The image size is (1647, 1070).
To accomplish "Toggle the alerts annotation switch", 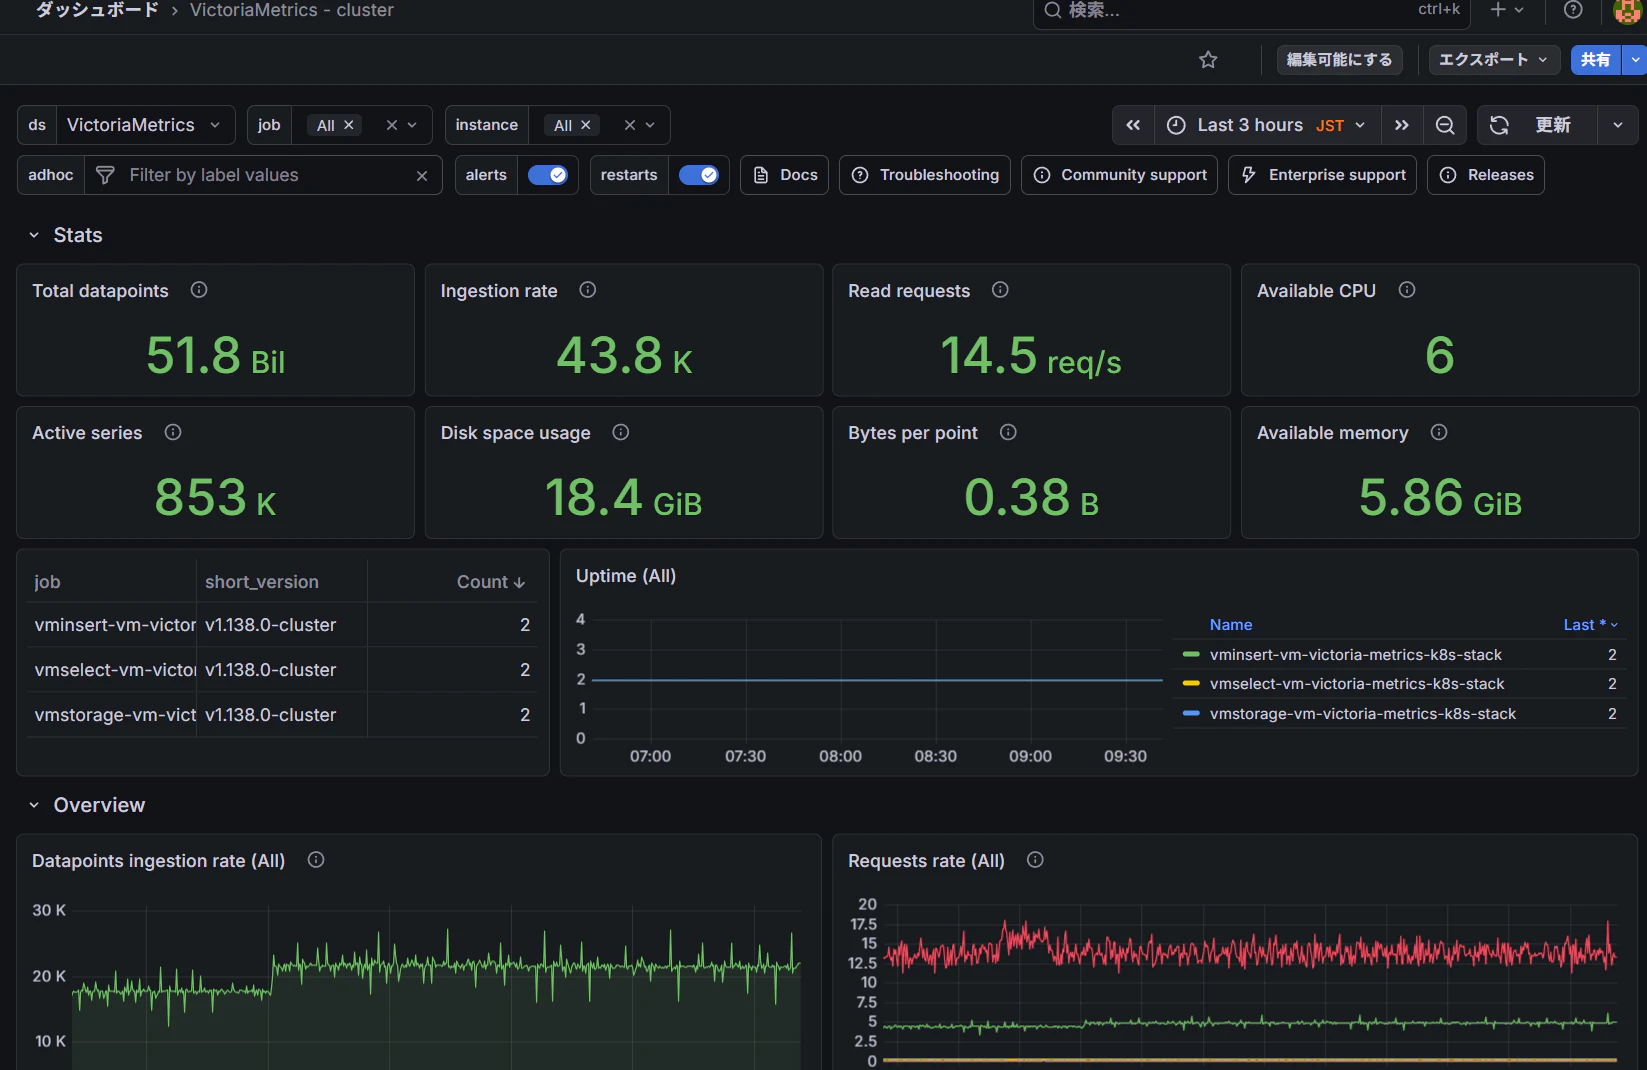I will [x=548, y=175].
